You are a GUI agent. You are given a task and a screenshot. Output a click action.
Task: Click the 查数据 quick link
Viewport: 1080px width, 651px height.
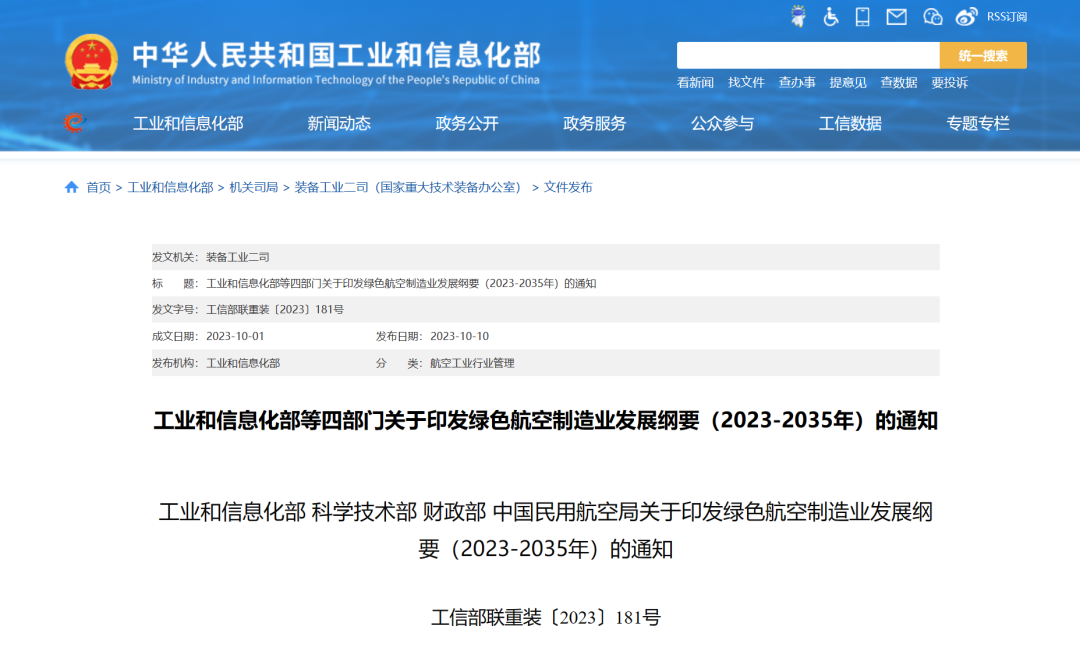(x=899, y=83)
